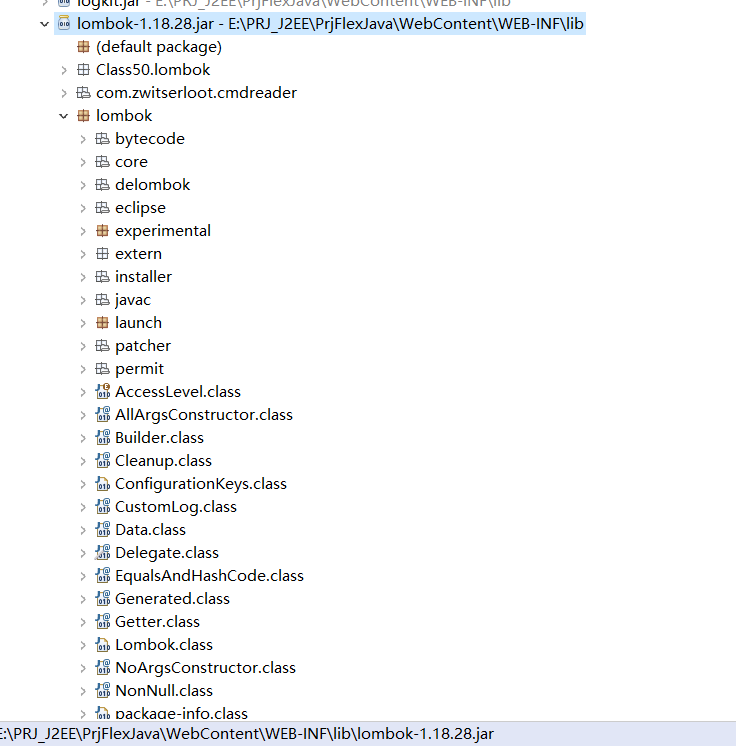Expand the core package
The height and width of the screenshot is (746, 736).
pos(83,162)
